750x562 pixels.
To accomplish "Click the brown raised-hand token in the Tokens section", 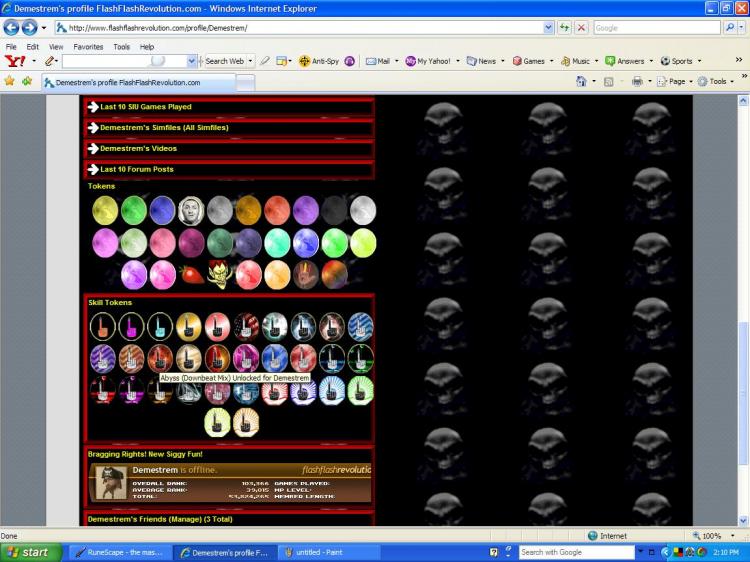I will (306, 275).
